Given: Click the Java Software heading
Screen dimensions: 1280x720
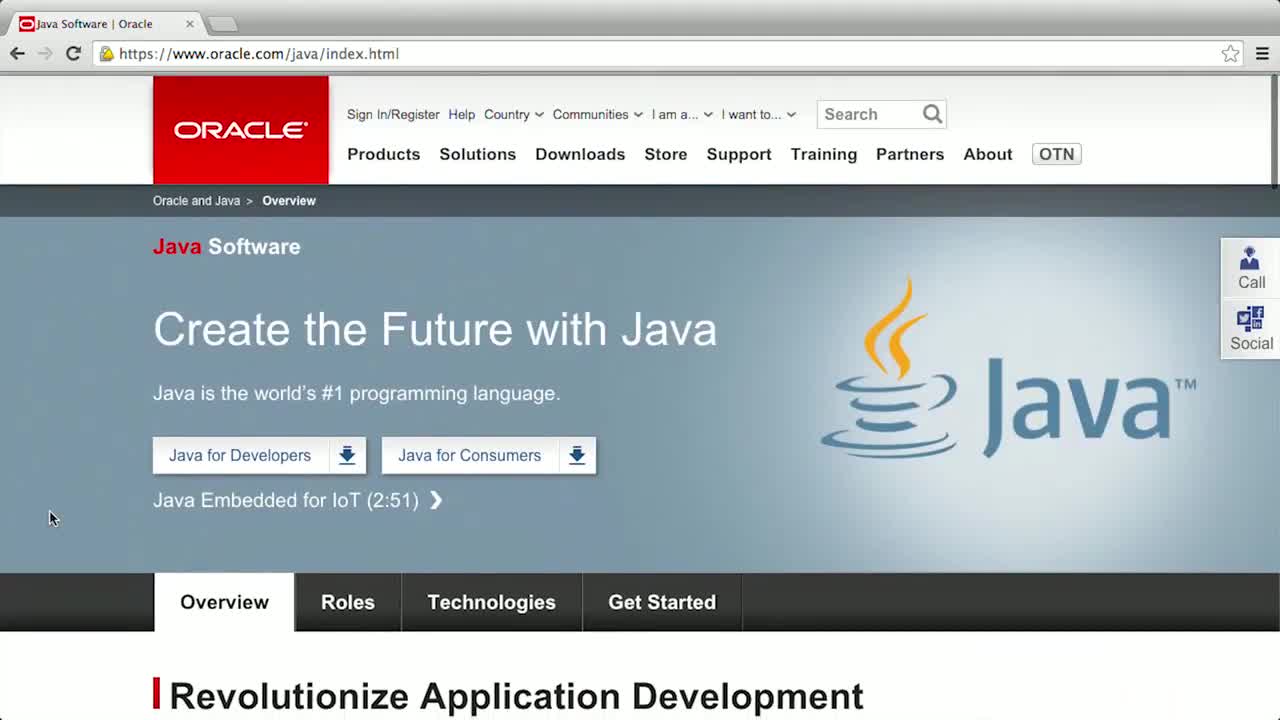Looking at the screenshot, I should [x=226, y=247].
